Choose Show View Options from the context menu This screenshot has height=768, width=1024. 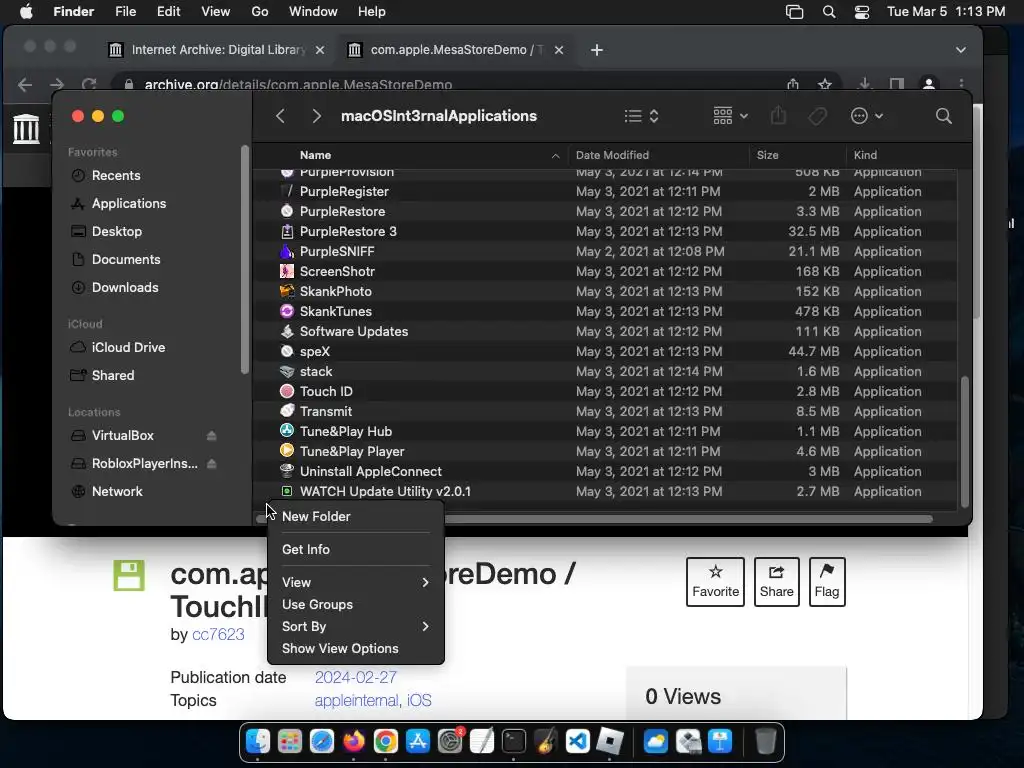click(x=356, y=648)
